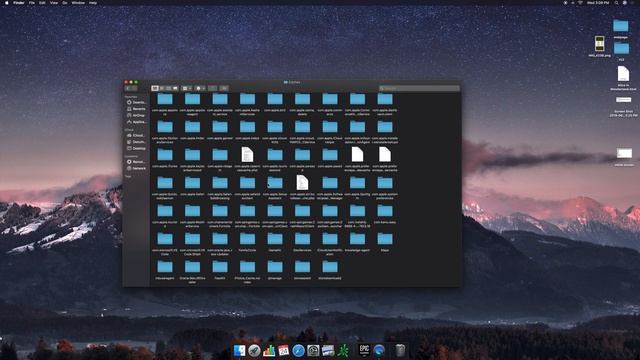Open Calendar from the Dock
The width and height of the screenshot is (640, 360).
point(283,350)
